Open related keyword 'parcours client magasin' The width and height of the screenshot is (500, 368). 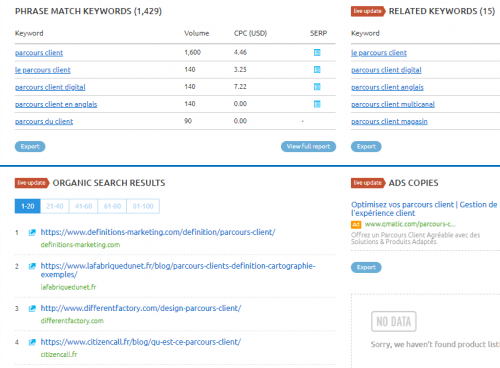click(x=389, y=121)
